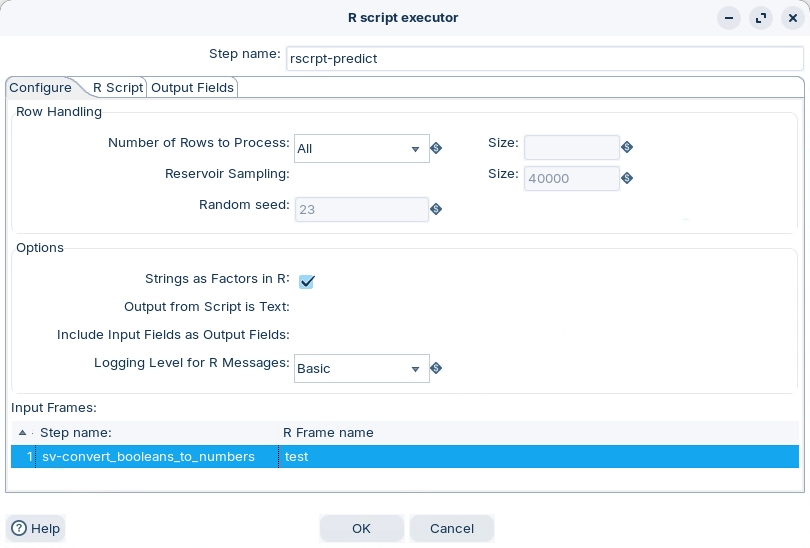Switch to the R Script tab
The width and height of the screenshot is (810, 548).
[118, 88]
